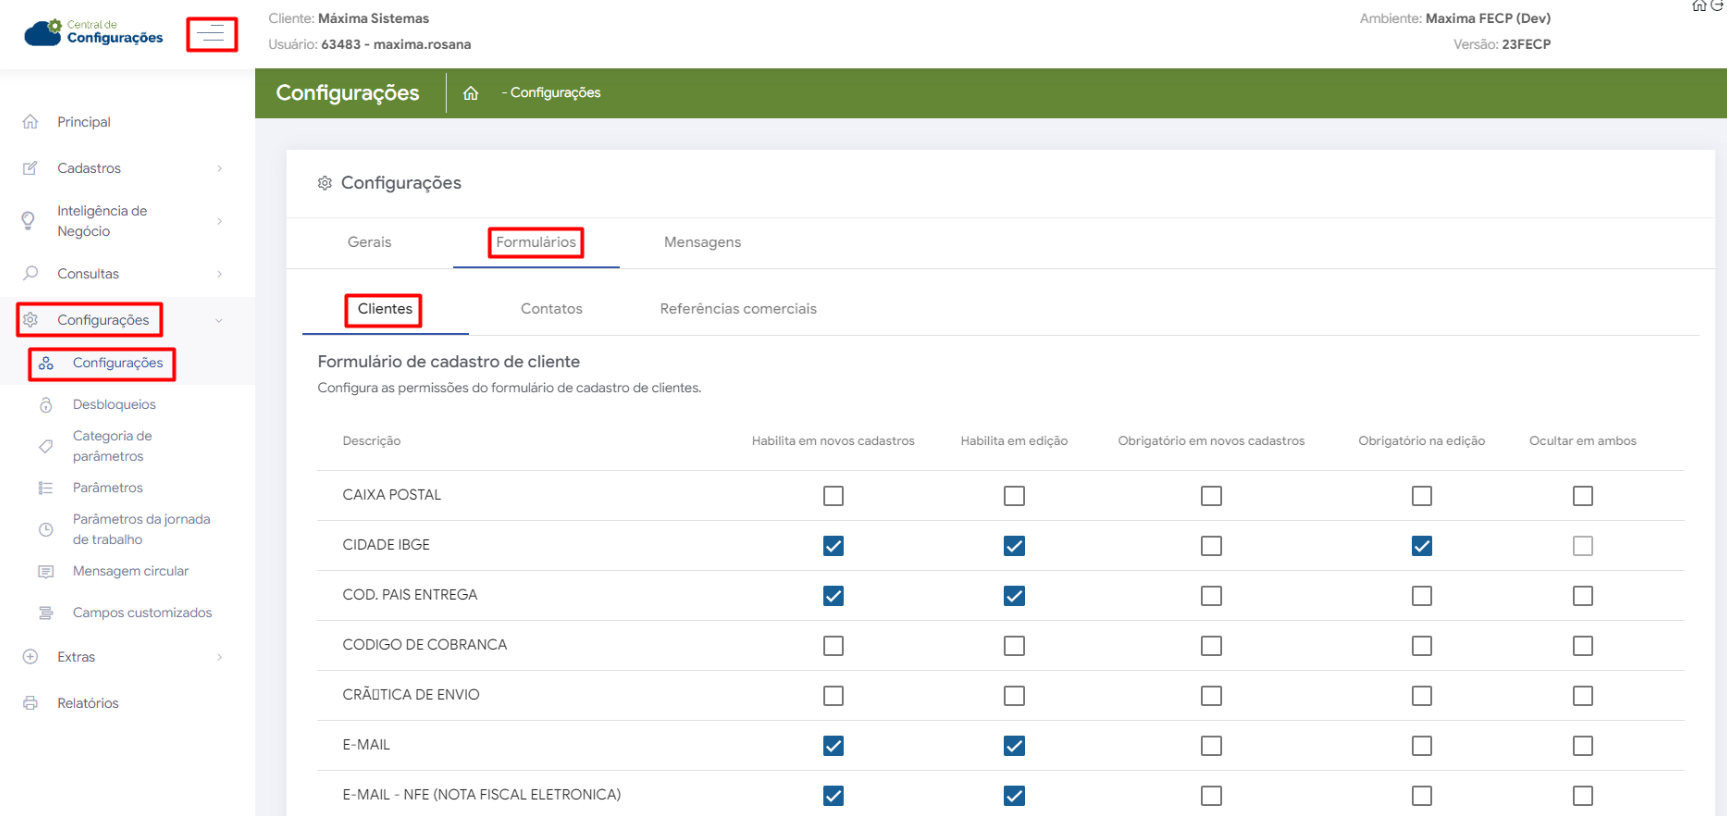Expand Inteligência de Negócio chevron
This screenshot has width=1727, height=816.
click(x=219, y=221)
